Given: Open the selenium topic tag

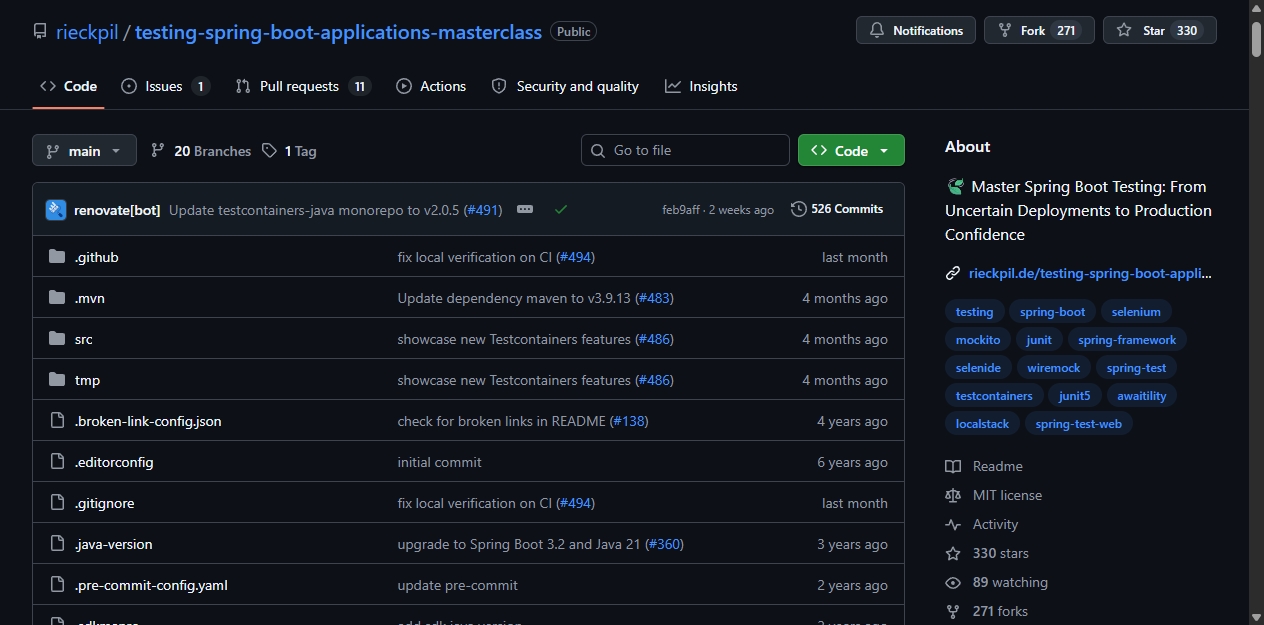Looking at the screenshot, I should tap(1136, 312).
